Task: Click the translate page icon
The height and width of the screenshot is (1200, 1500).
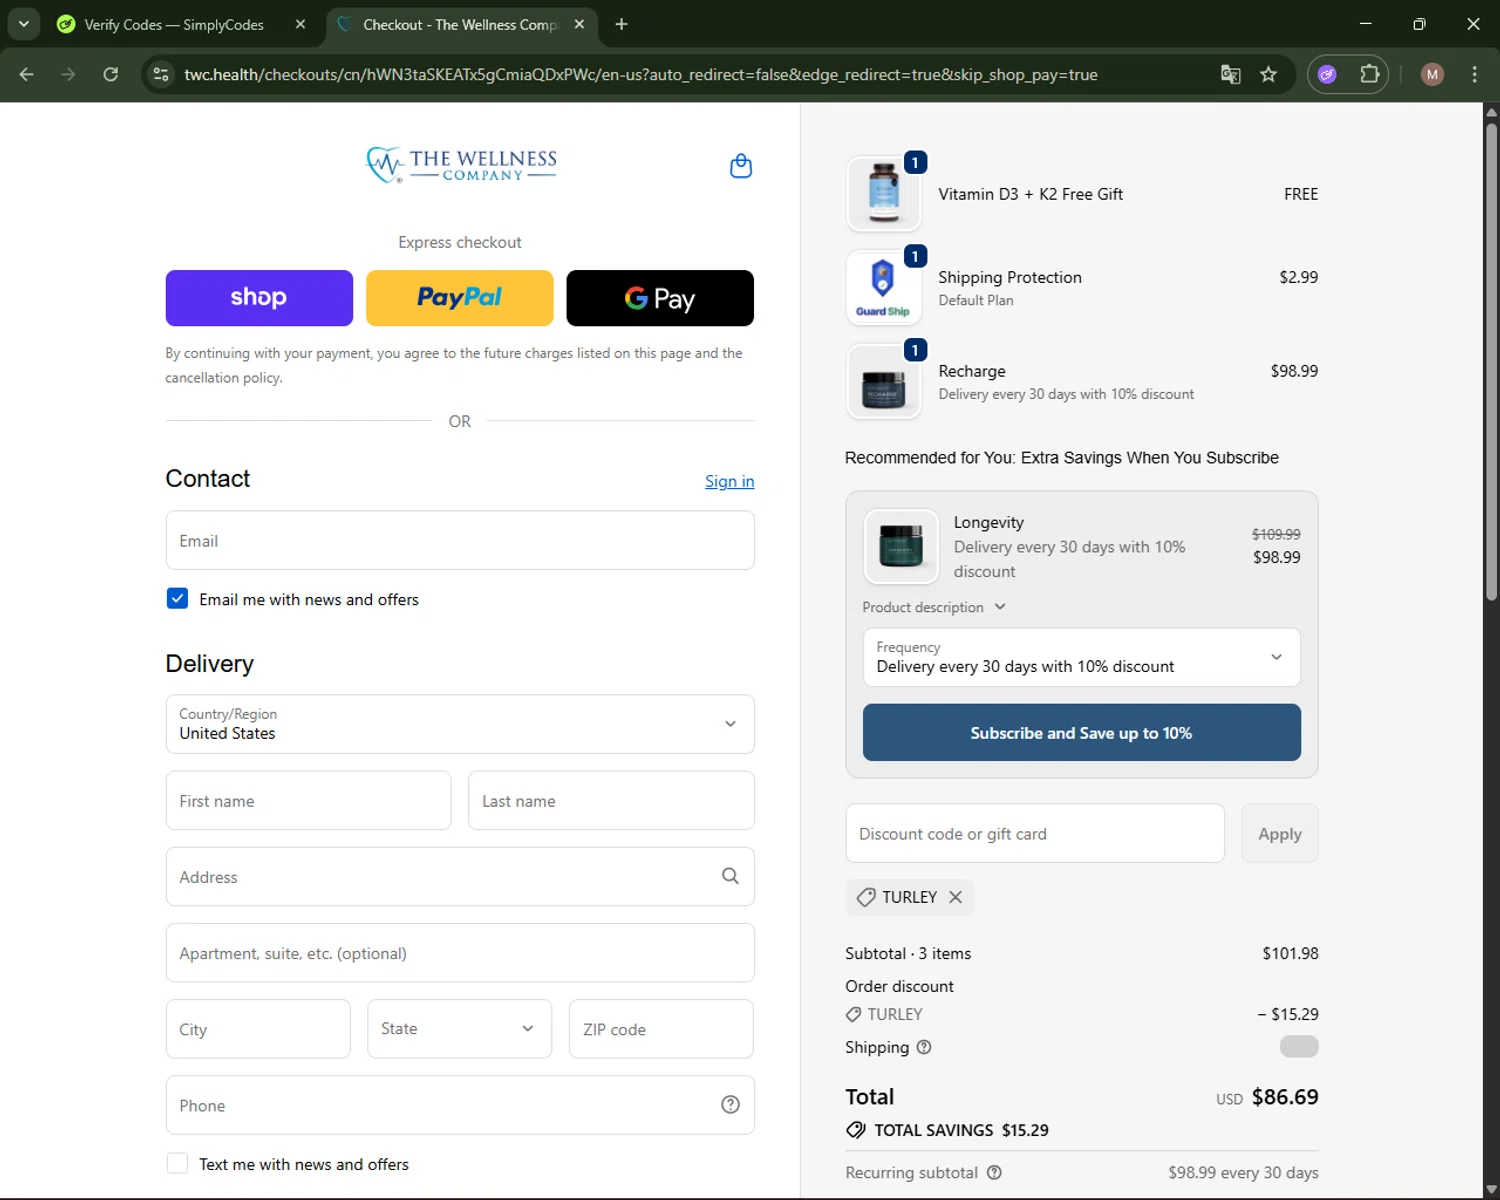Action: point(1230,74)
